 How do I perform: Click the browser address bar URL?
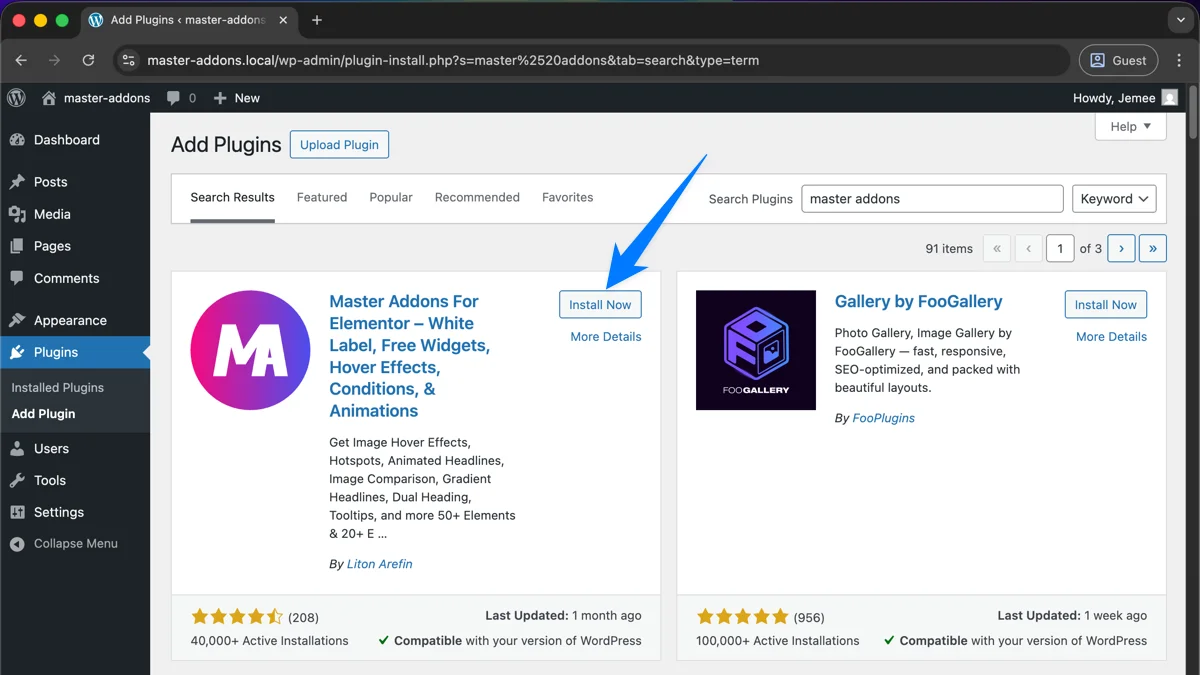(453, 60)
